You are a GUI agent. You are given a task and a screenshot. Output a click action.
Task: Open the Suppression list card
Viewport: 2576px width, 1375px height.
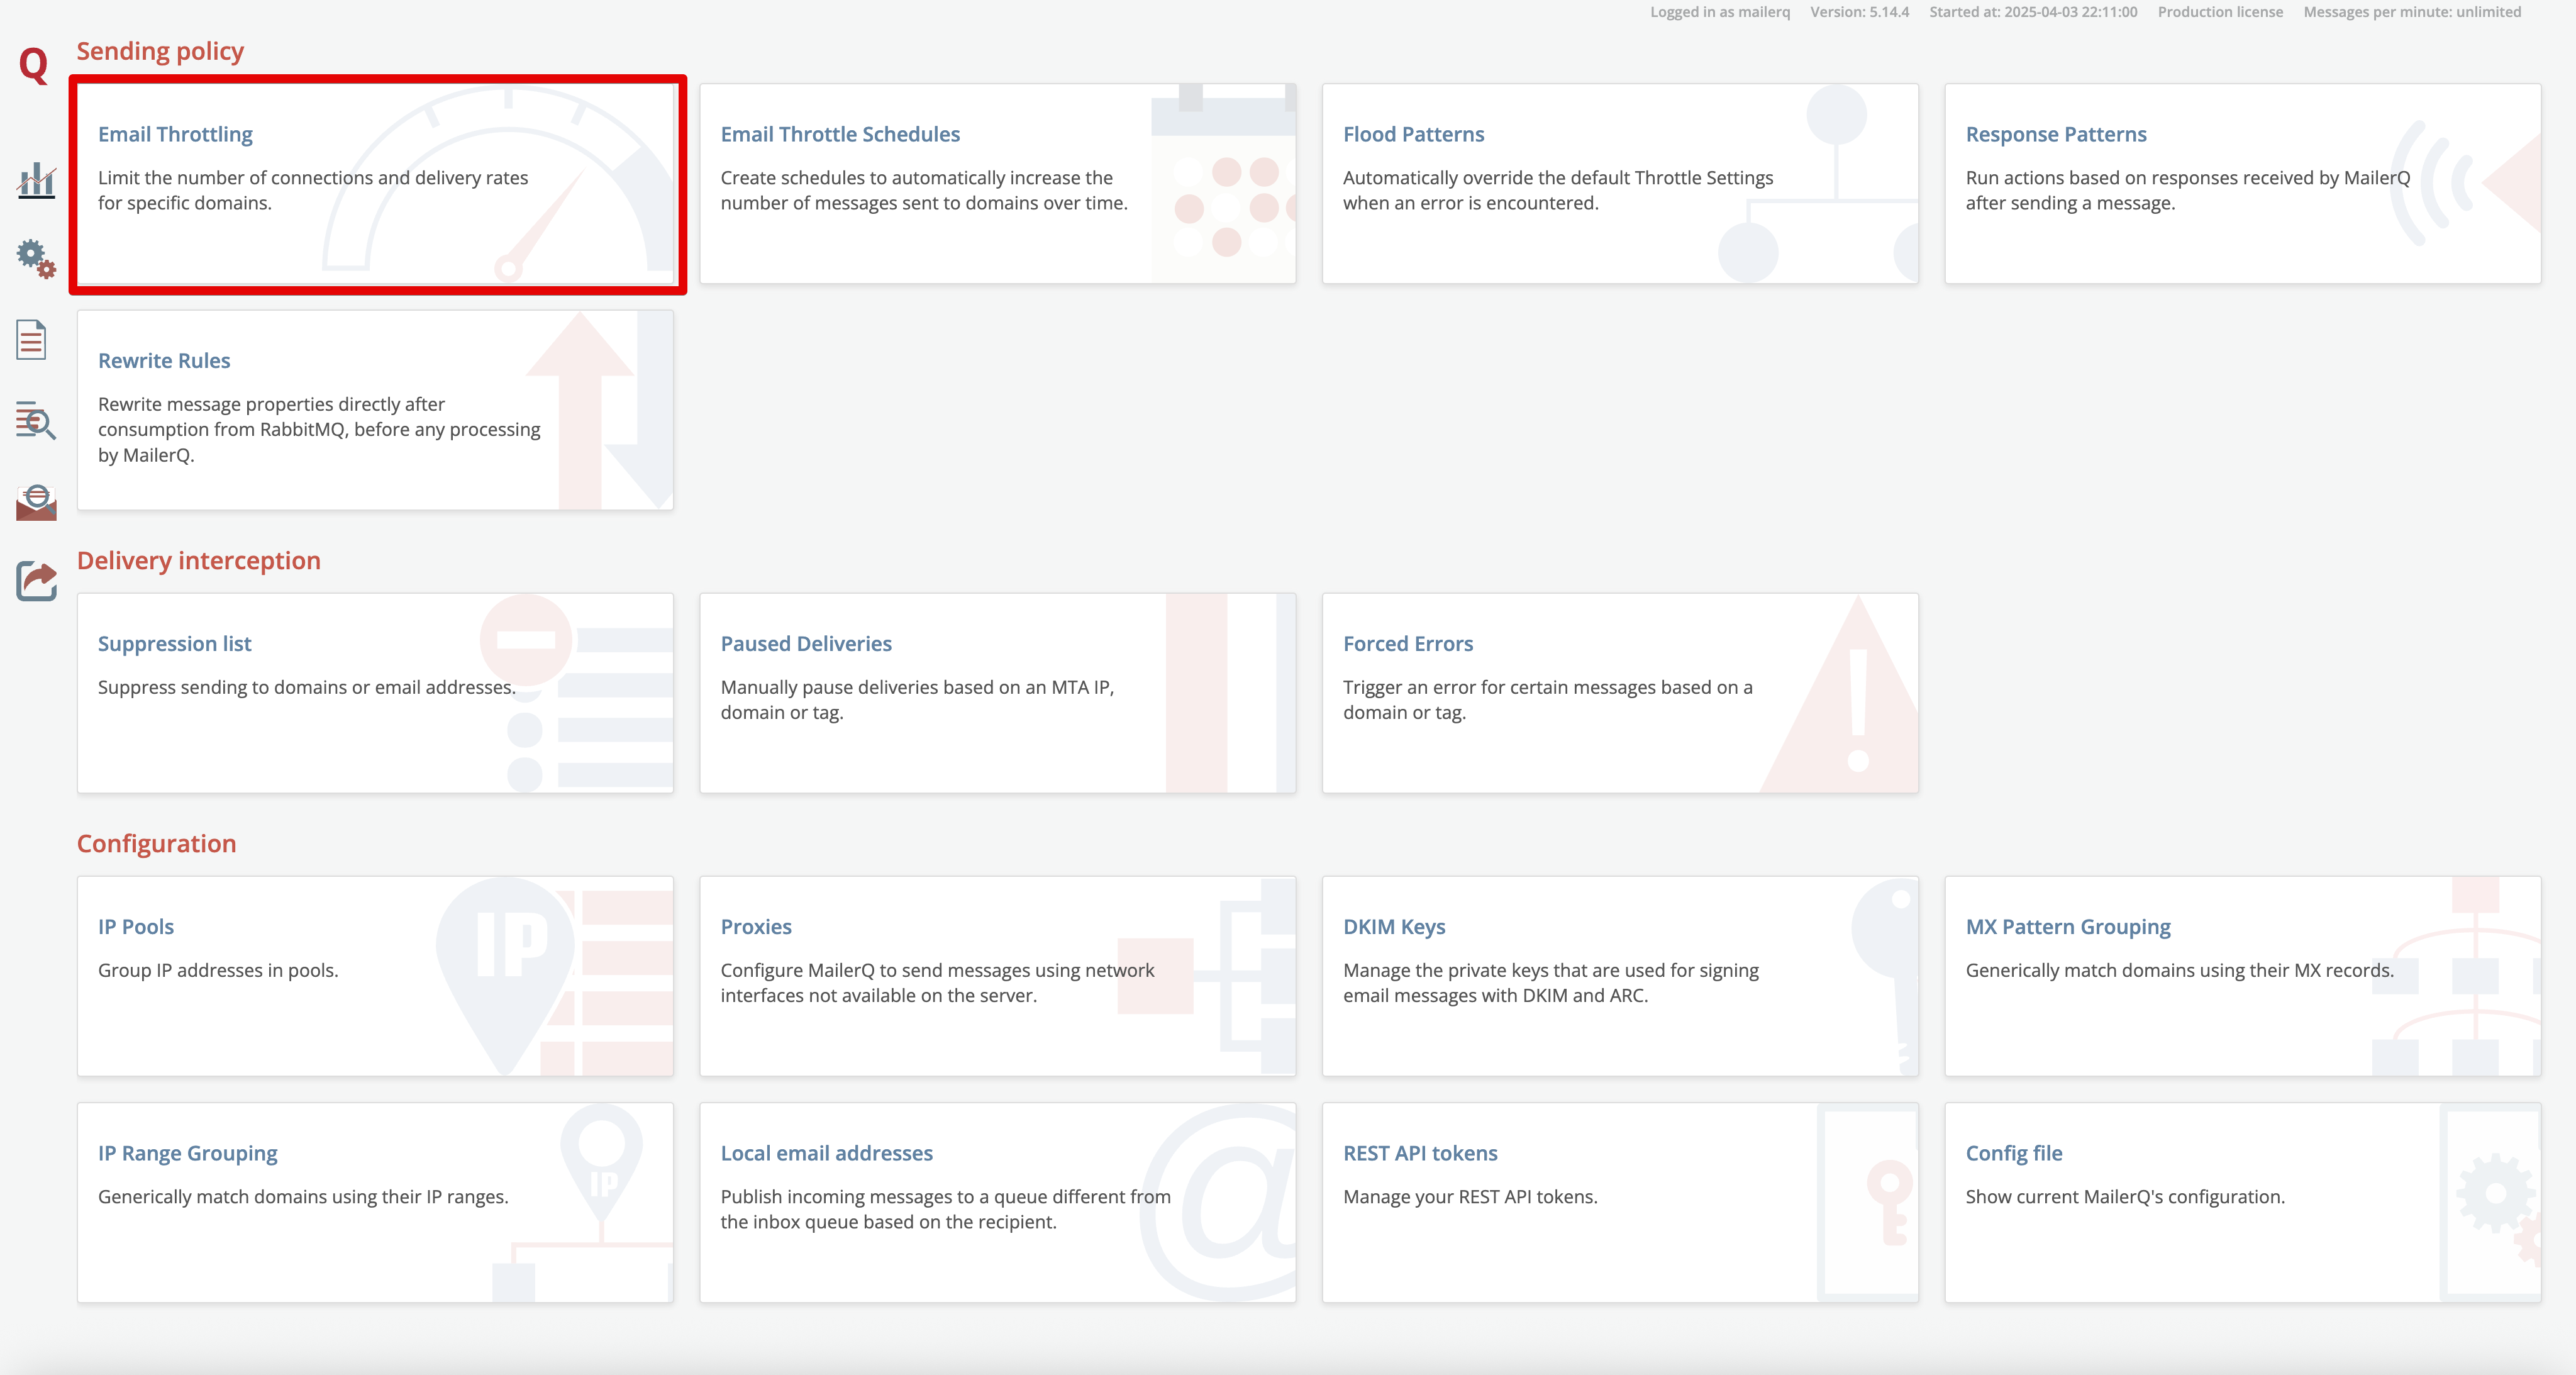[376, 694]
